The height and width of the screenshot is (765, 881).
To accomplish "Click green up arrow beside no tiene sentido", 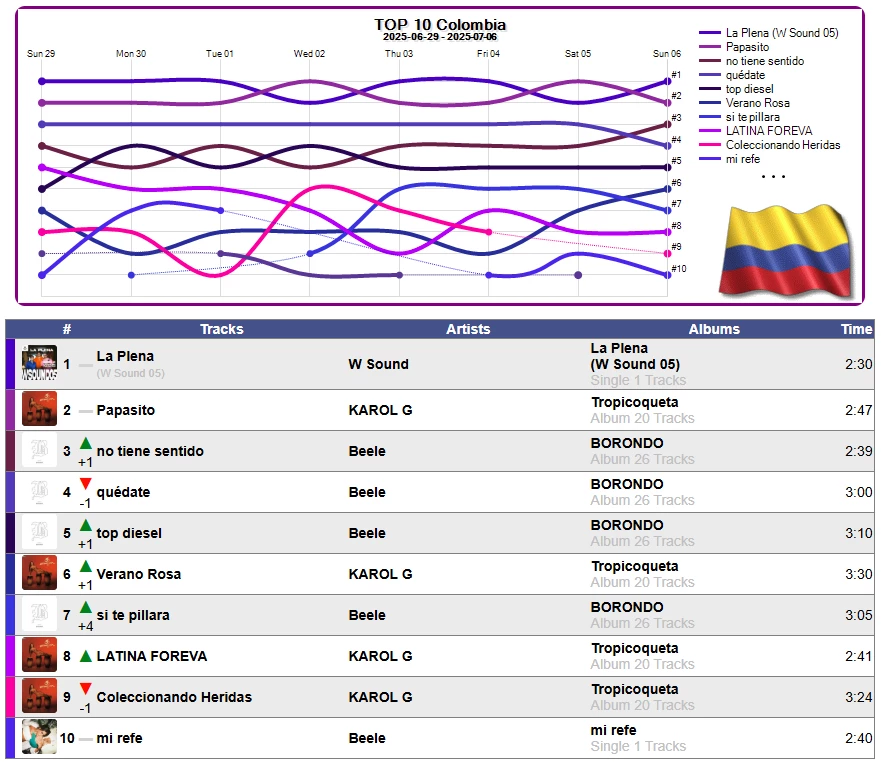I will [x=85, y=444].
